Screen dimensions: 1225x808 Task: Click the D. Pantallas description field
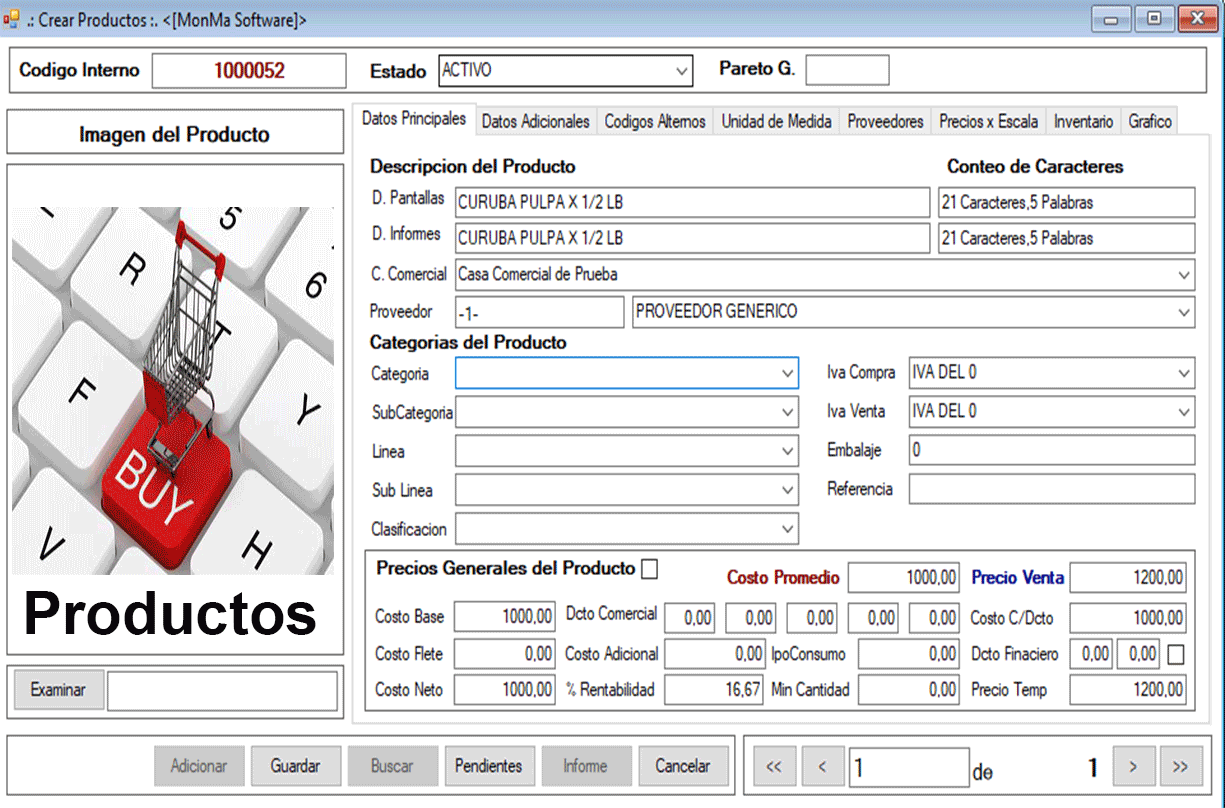[692, 202]
